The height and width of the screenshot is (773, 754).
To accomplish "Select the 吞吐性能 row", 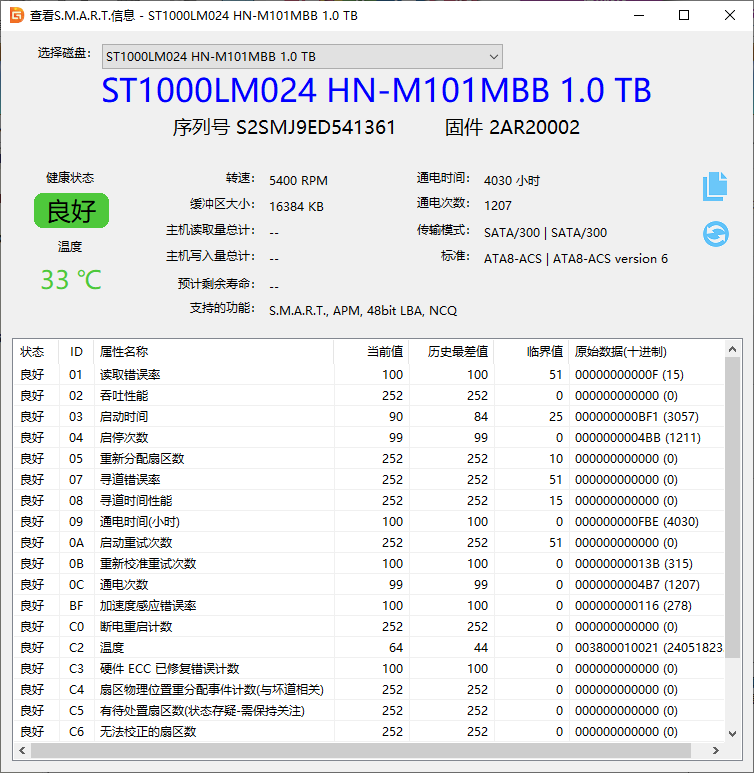I will tap(369, 395).
